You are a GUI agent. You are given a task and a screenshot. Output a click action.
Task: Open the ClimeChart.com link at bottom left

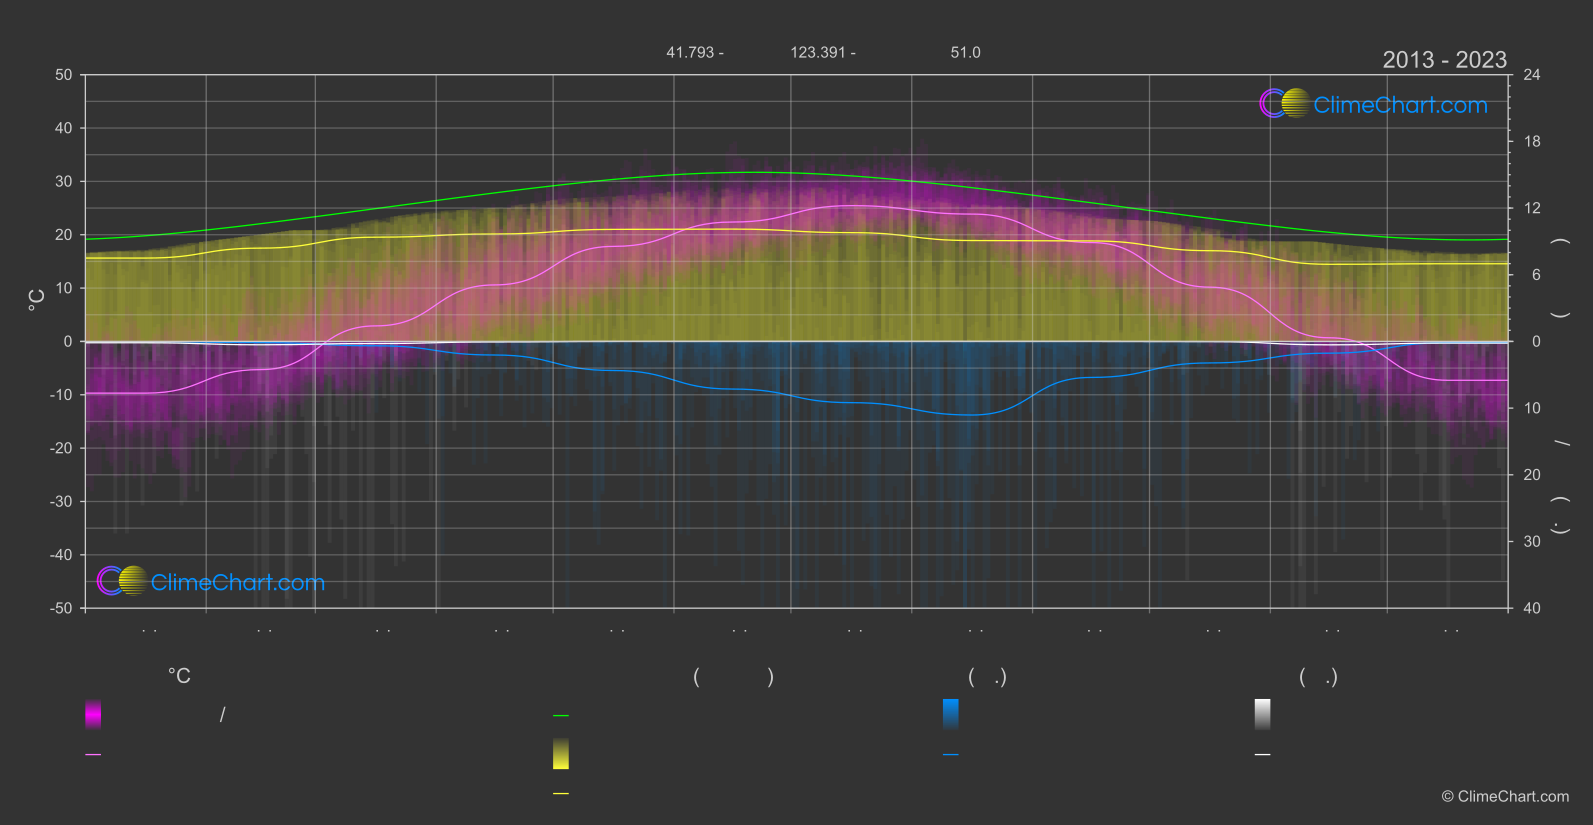(238, 582)
